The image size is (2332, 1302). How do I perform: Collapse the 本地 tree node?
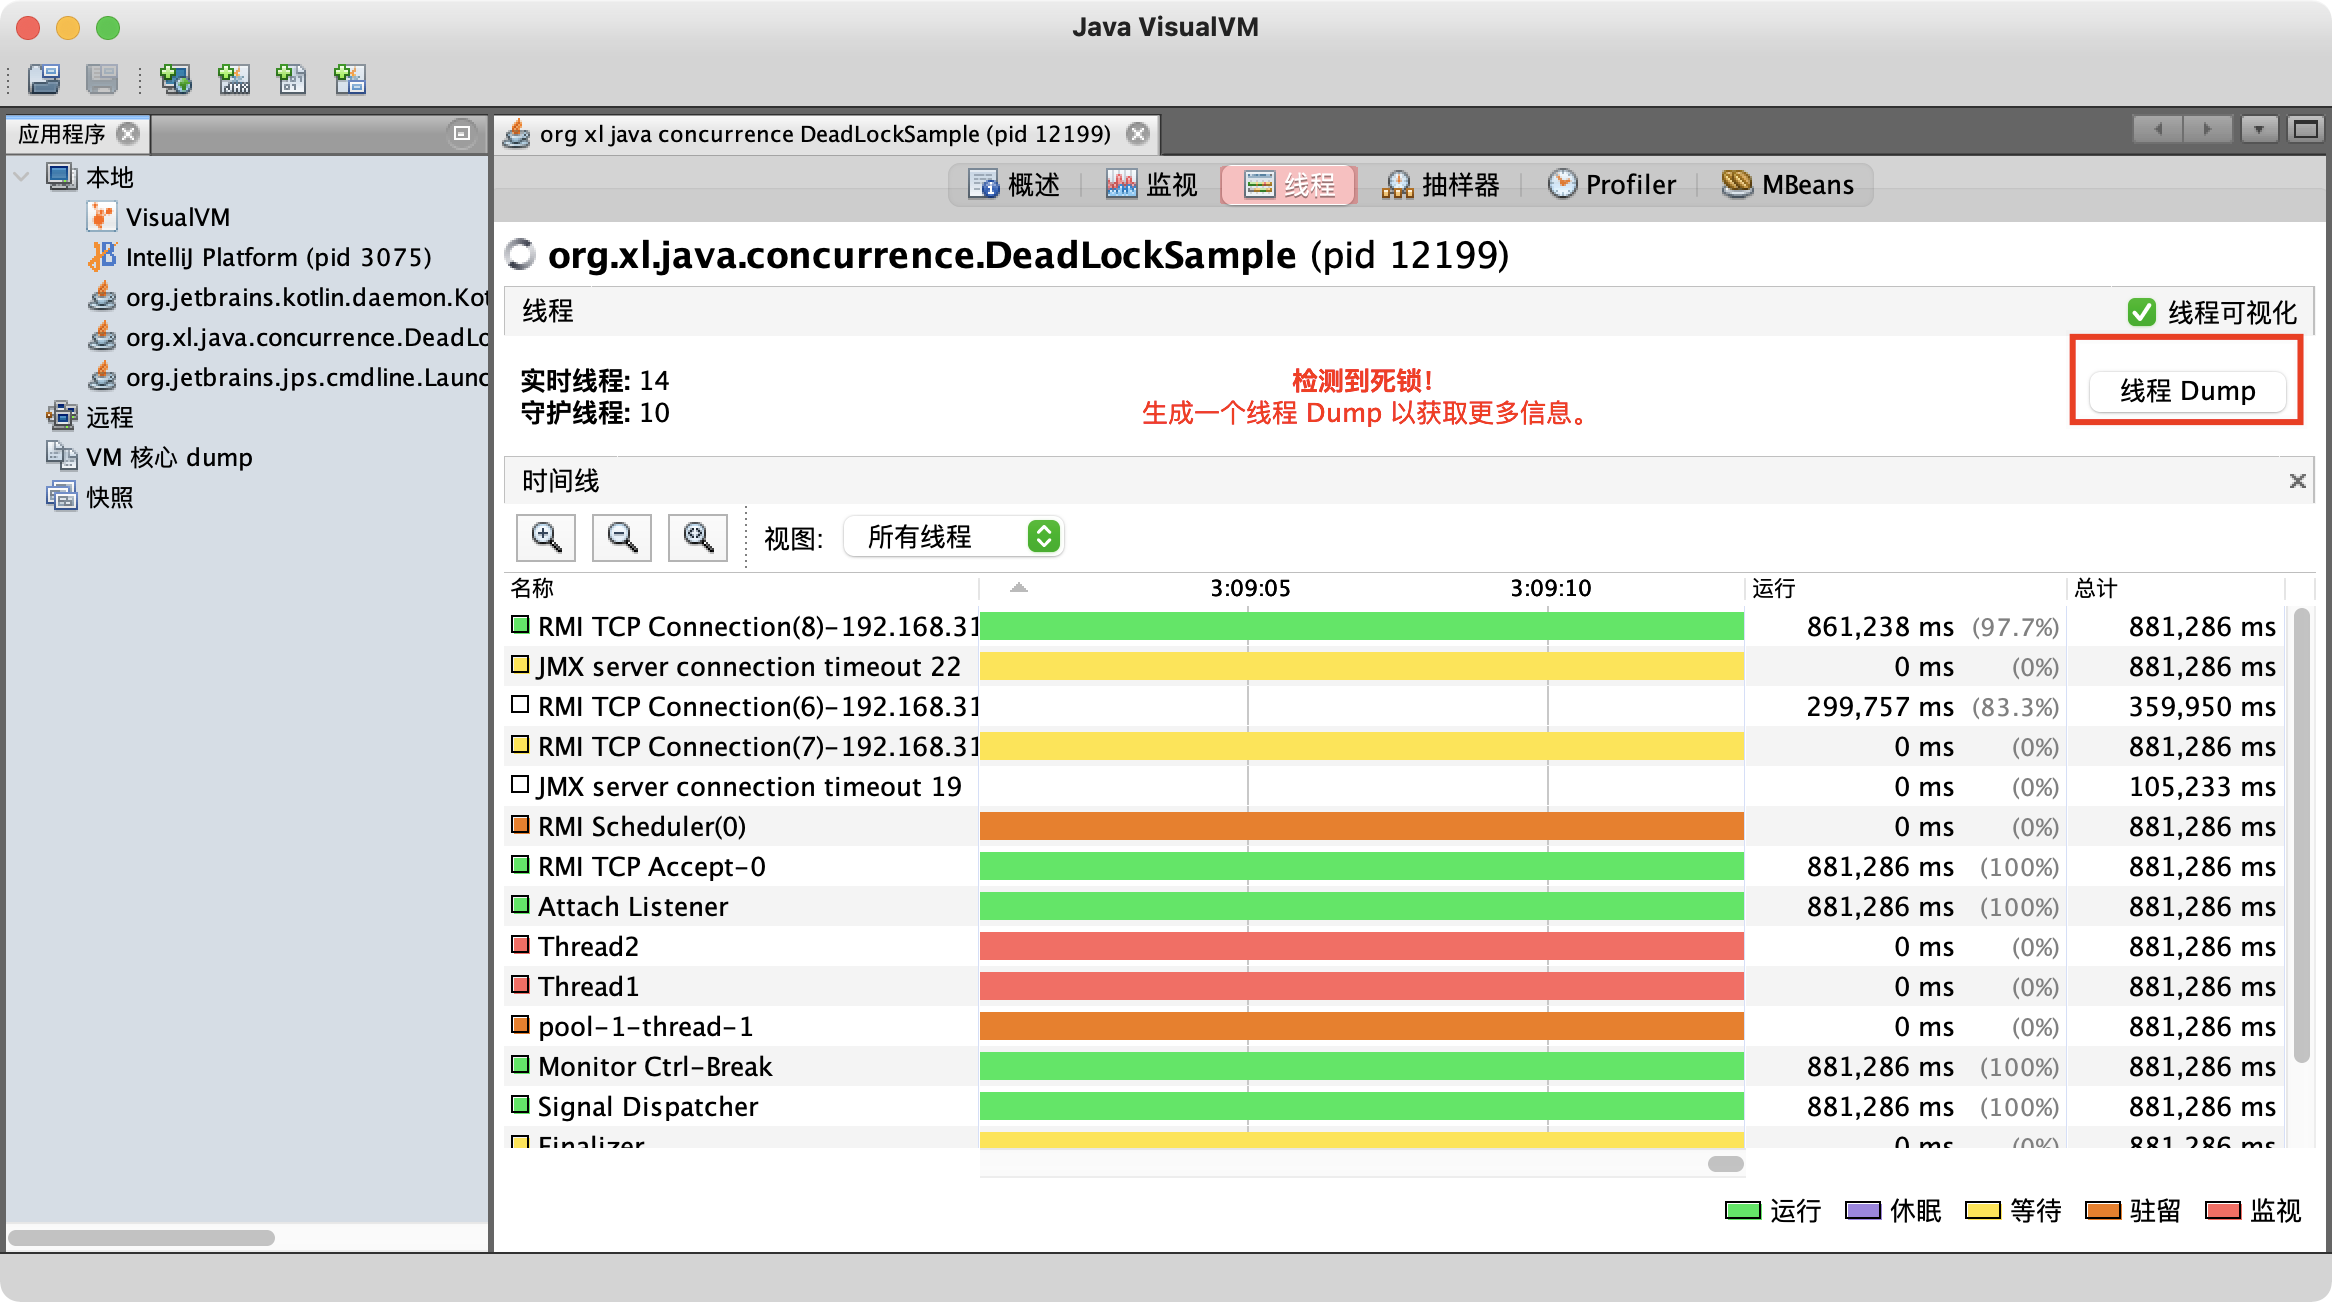(21, 177)
